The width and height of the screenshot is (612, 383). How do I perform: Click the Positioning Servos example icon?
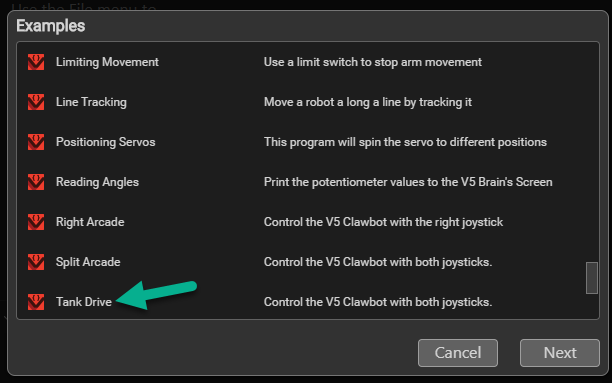tap(36, 142)
